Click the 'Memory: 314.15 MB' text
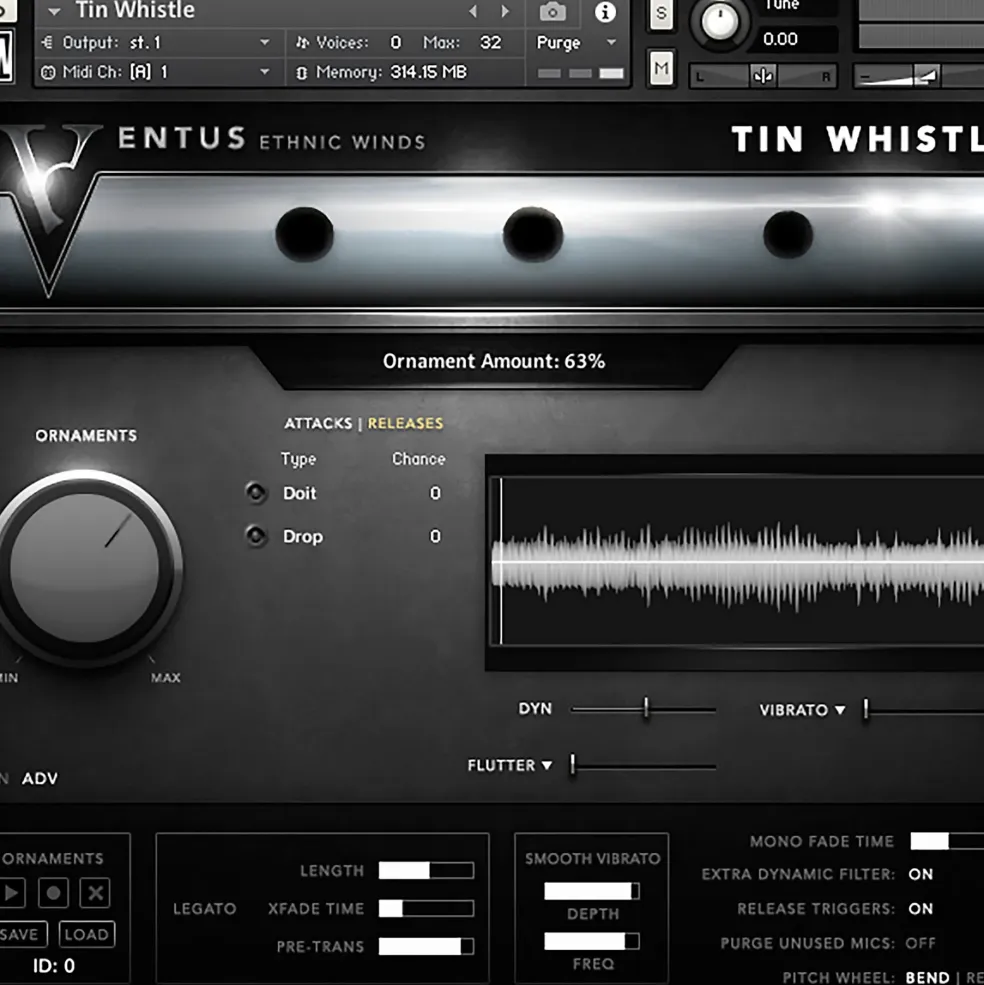 [x=391, y=72]
